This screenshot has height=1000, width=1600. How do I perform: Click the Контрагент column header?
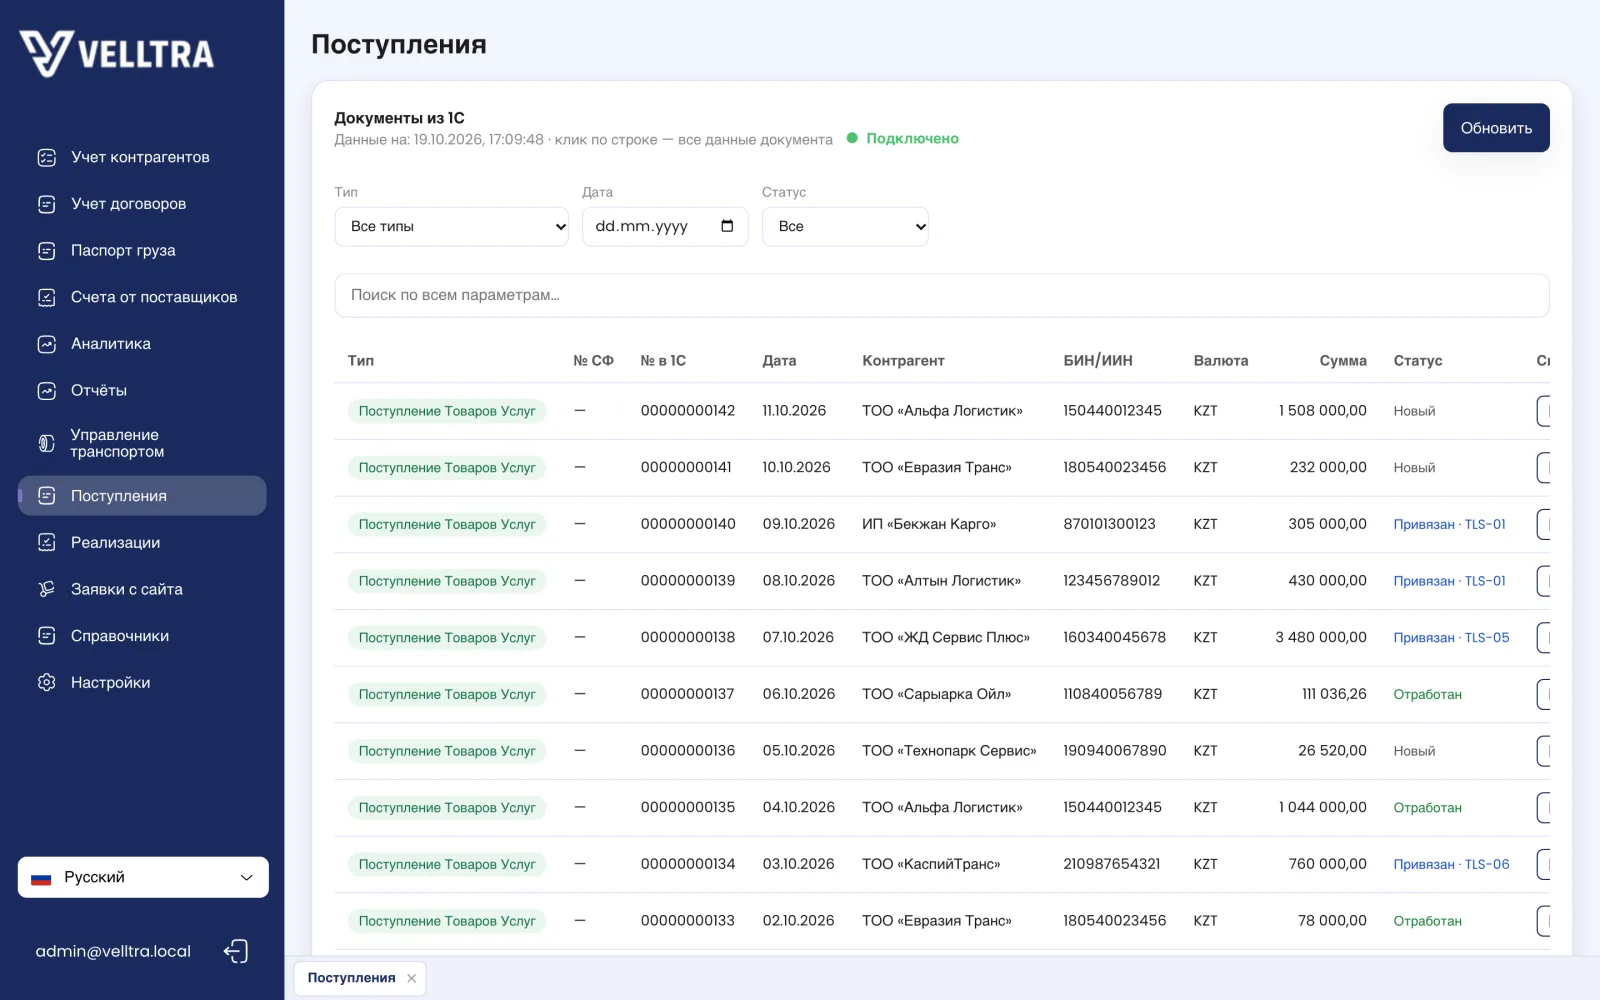[903, 361]
